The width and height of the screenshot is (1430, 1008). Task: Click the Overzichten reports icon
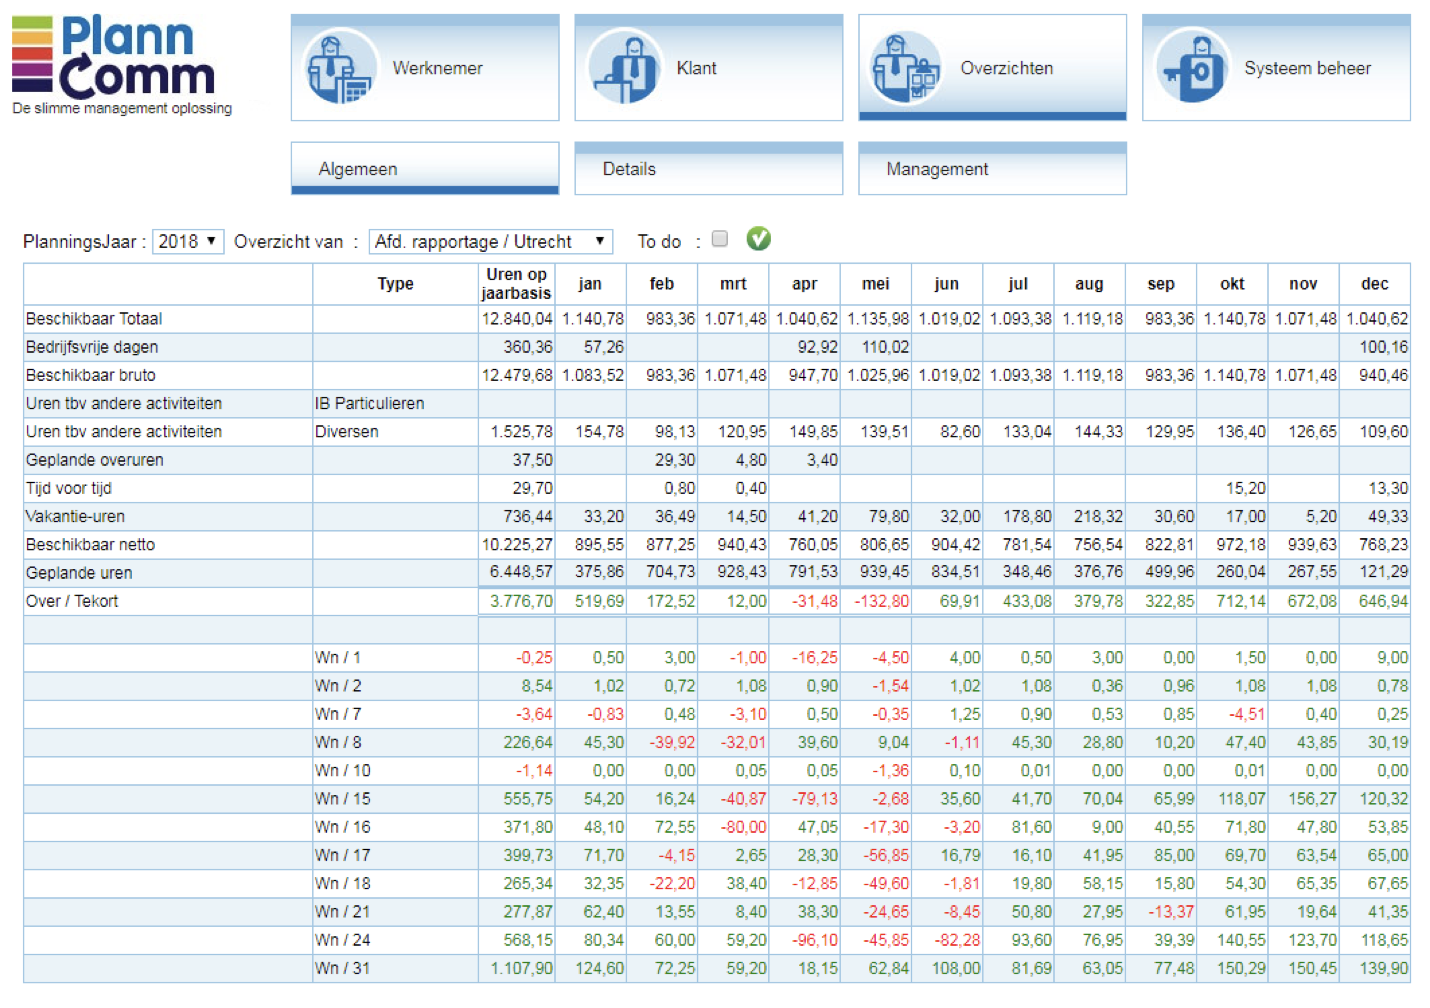pos(906,68)
